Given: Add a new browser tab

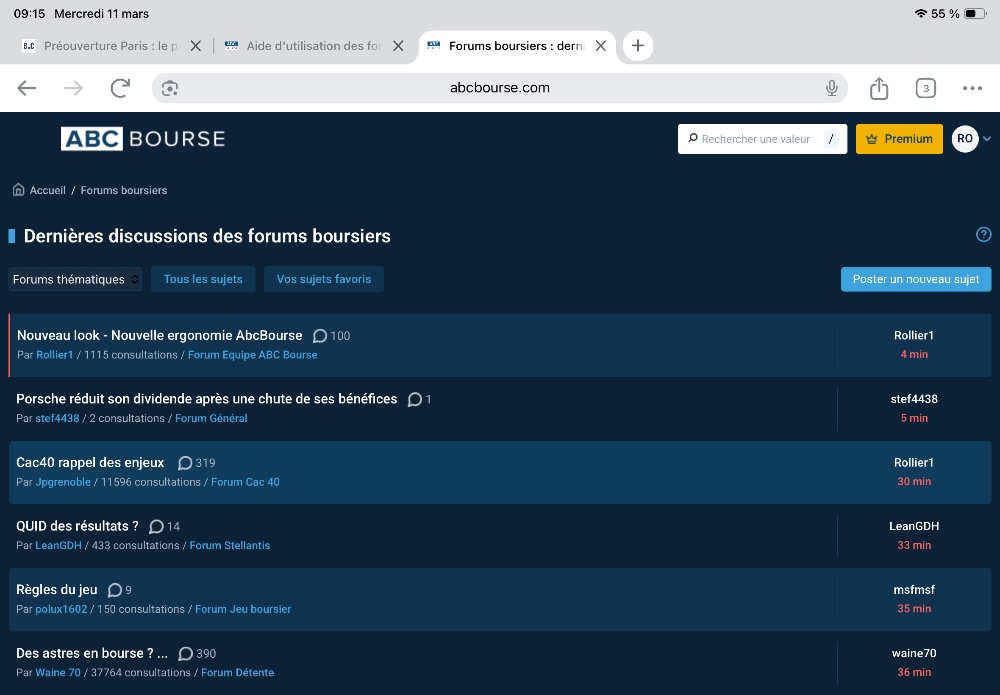Looking at the screenshot, I should pyautogui.click(x=638, y=46).
